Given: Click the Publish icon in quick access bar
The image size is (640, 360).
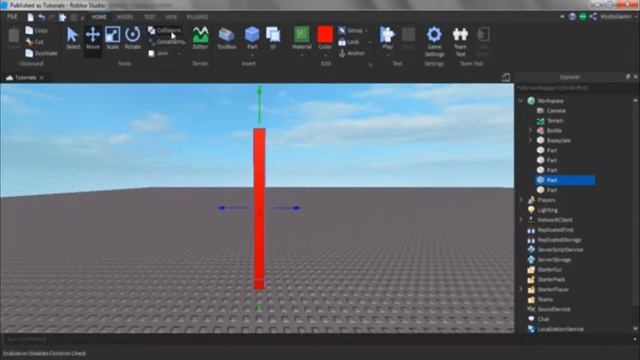Looking at the screenshot, I should pos(62,17).
